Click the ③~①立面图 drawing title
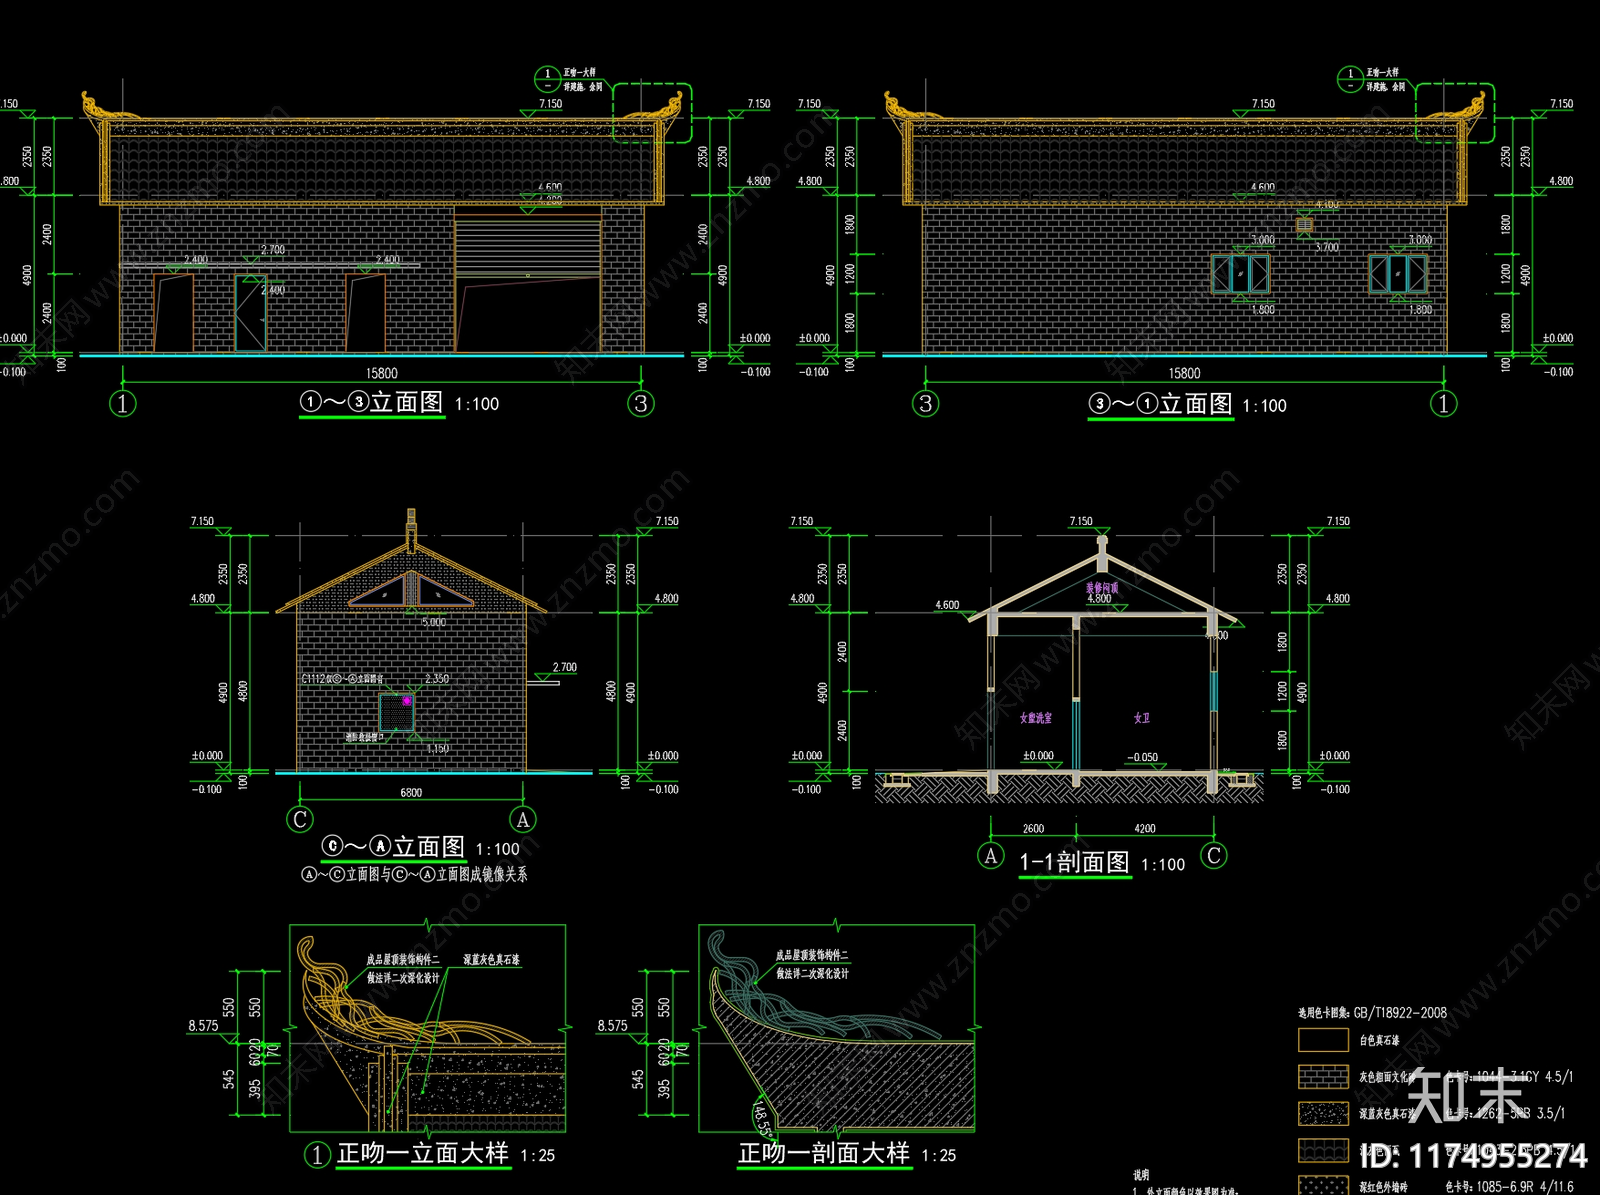Viewport: 1600px width, 1195px height. click(x=1161, y=404)
